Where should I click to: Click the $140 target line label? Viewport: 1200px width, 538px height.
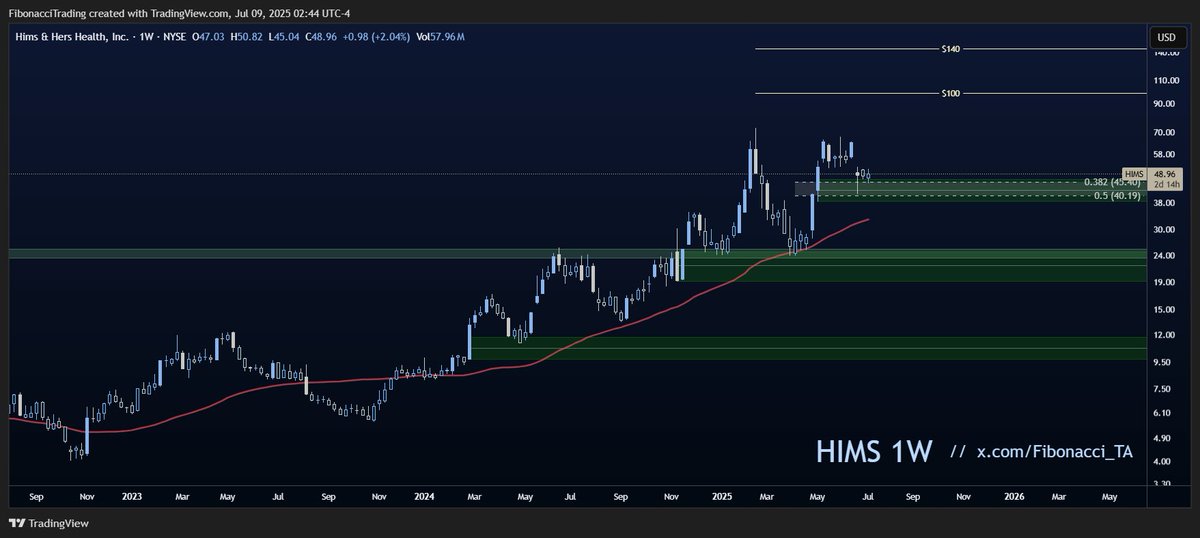click(950, 48)
